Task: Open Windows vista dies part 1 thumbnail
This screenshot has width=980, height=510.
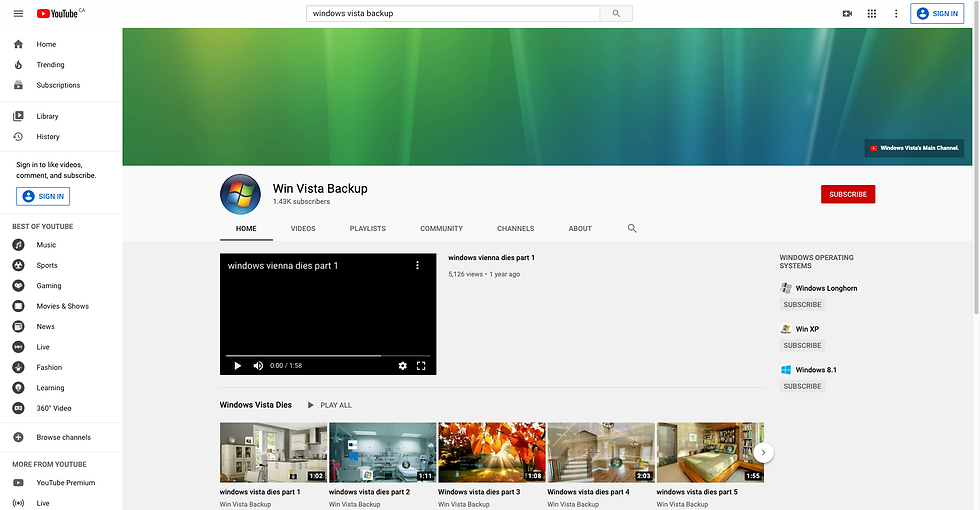Action: [273, 452]
